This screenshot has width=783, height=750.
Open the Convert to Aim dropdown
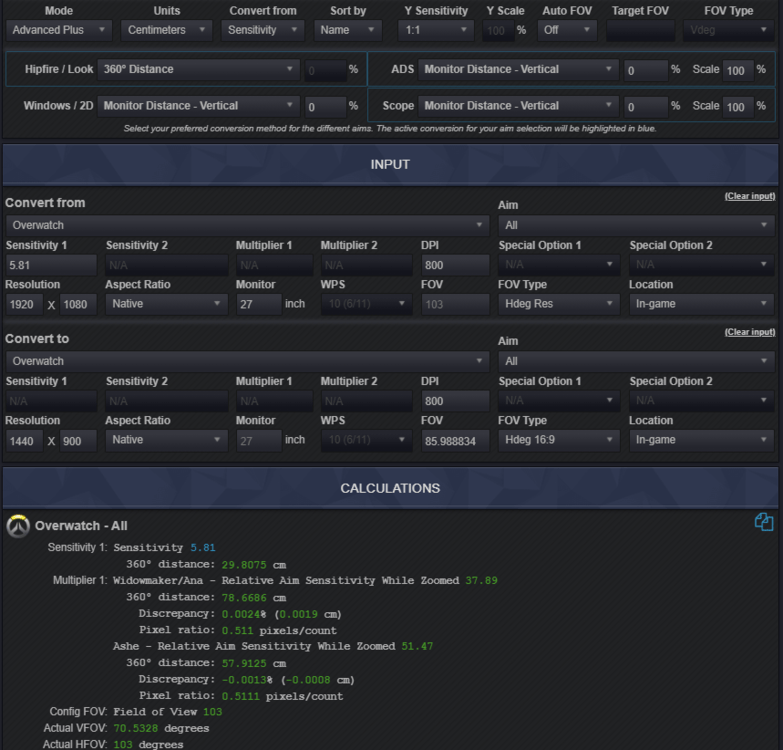636,361
